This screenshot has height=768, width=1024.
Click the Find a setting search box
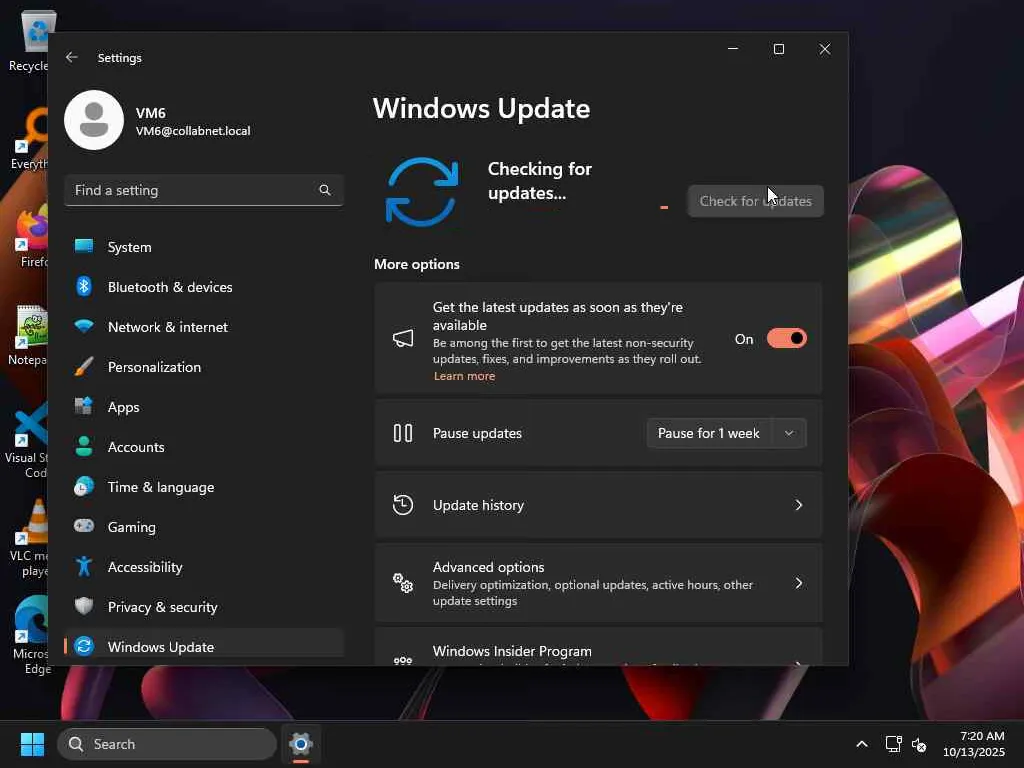[x=204, y=190]
